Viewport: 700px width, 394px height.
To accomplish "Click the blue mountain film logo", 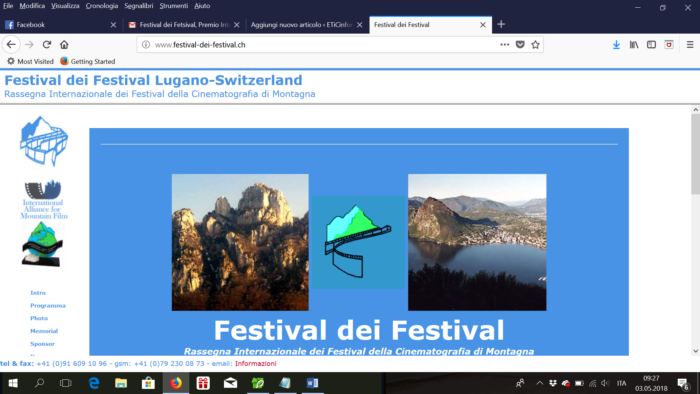I will coord(44,141).
